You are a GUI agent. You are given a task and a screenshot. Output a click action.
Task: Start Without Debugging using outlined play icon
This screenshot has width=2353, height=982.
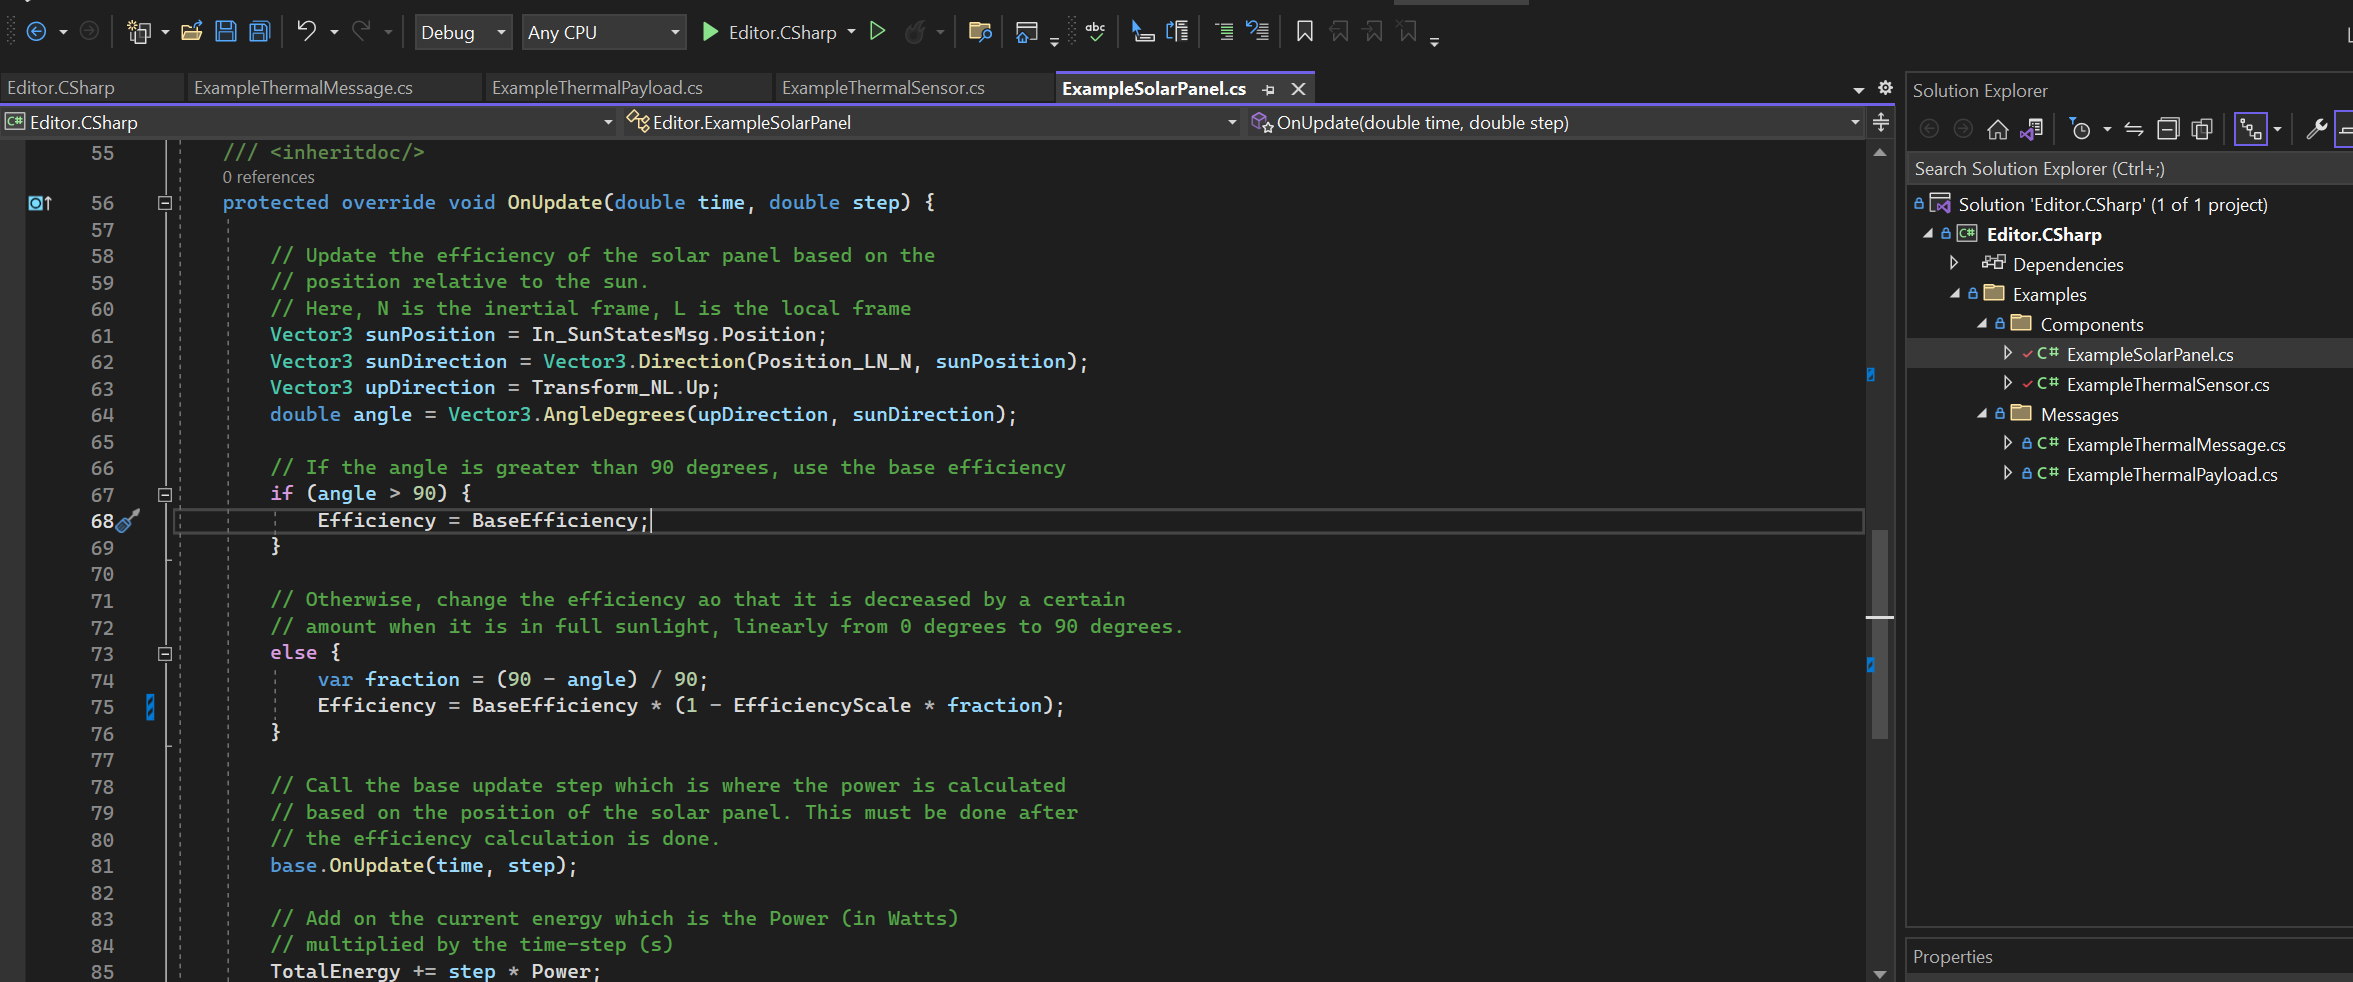click(877, 31)
